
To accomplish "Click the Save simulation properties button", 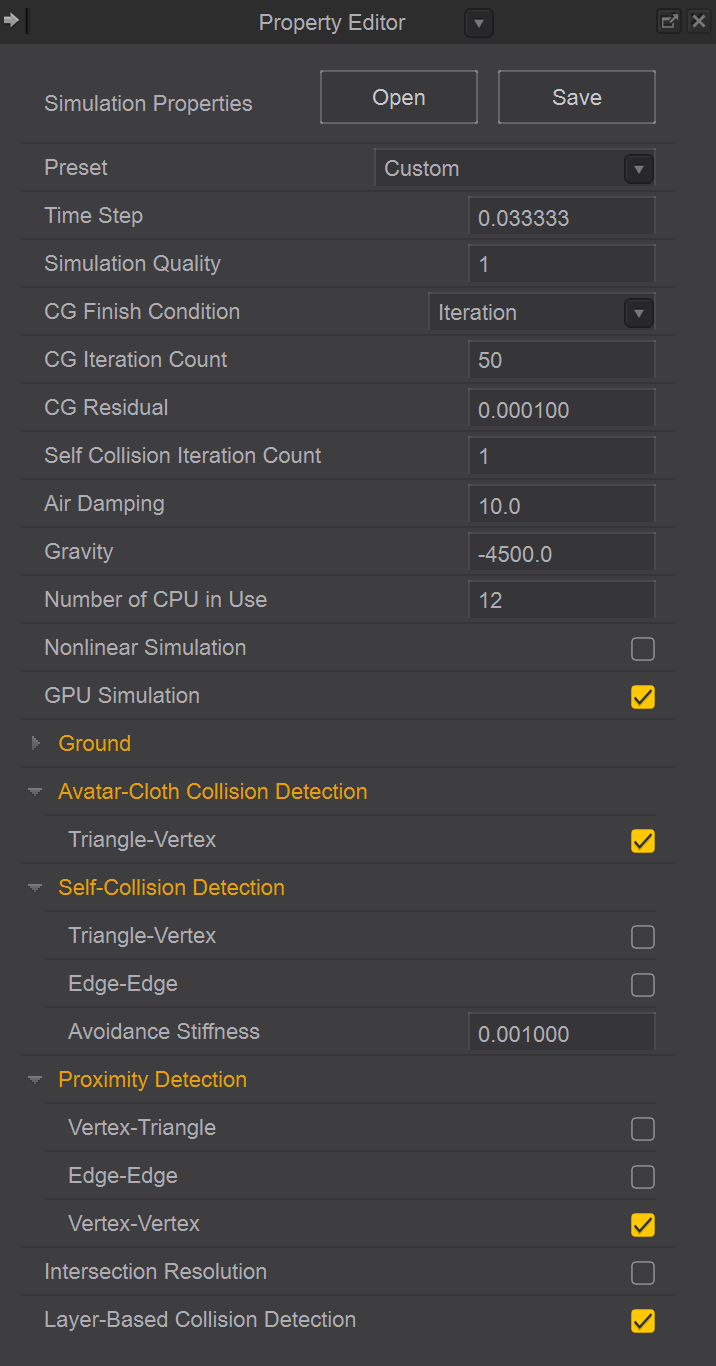I will (577, 97).
